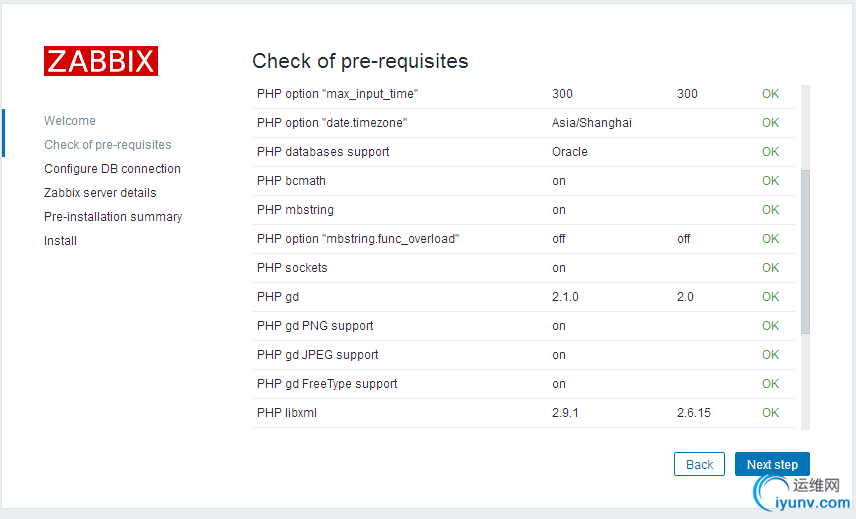
Task: Click the pre-requisites list scrollbar thumb
Action: pyautogui.click(x=805, y=252)
